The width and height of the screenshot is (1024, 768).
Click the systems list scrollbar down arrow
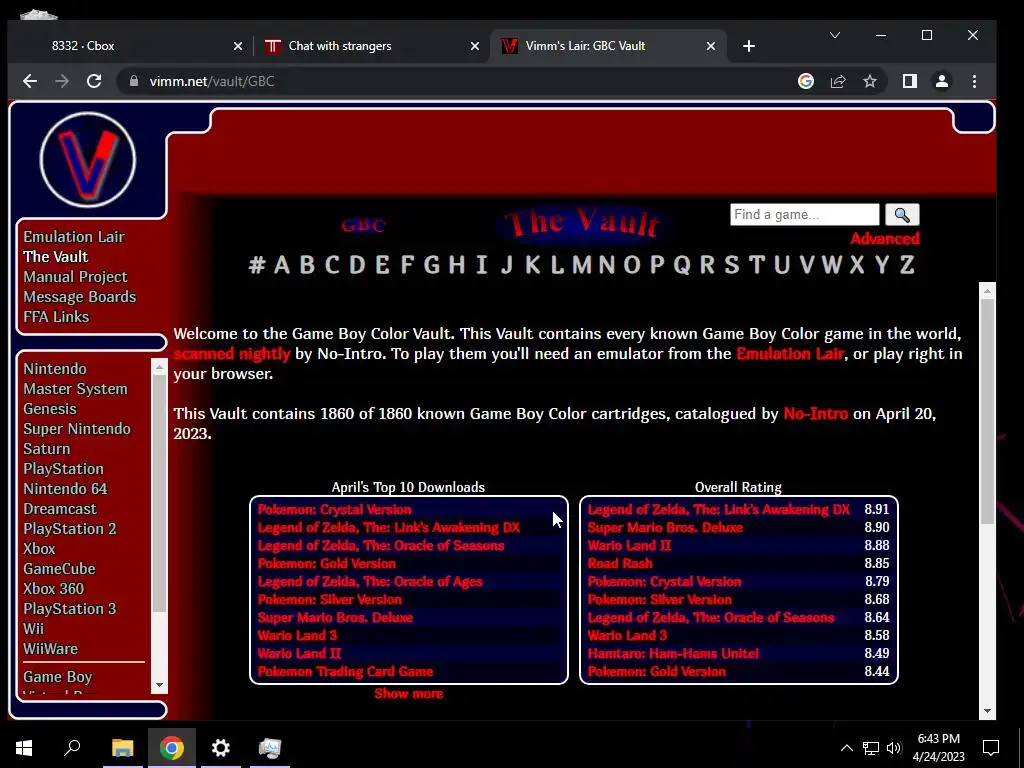pos(159,685)
